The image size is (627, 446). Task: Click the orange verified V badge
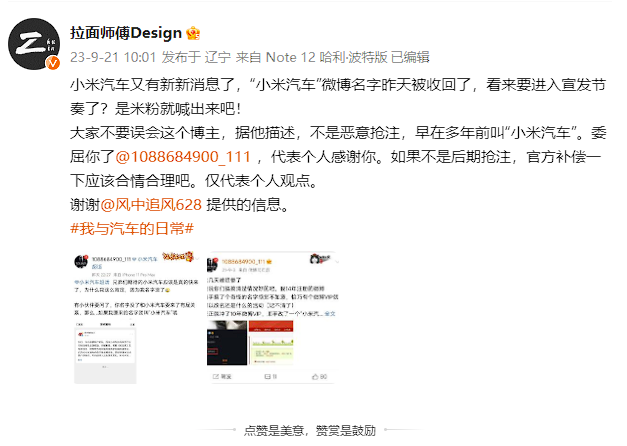coord(53,63)
